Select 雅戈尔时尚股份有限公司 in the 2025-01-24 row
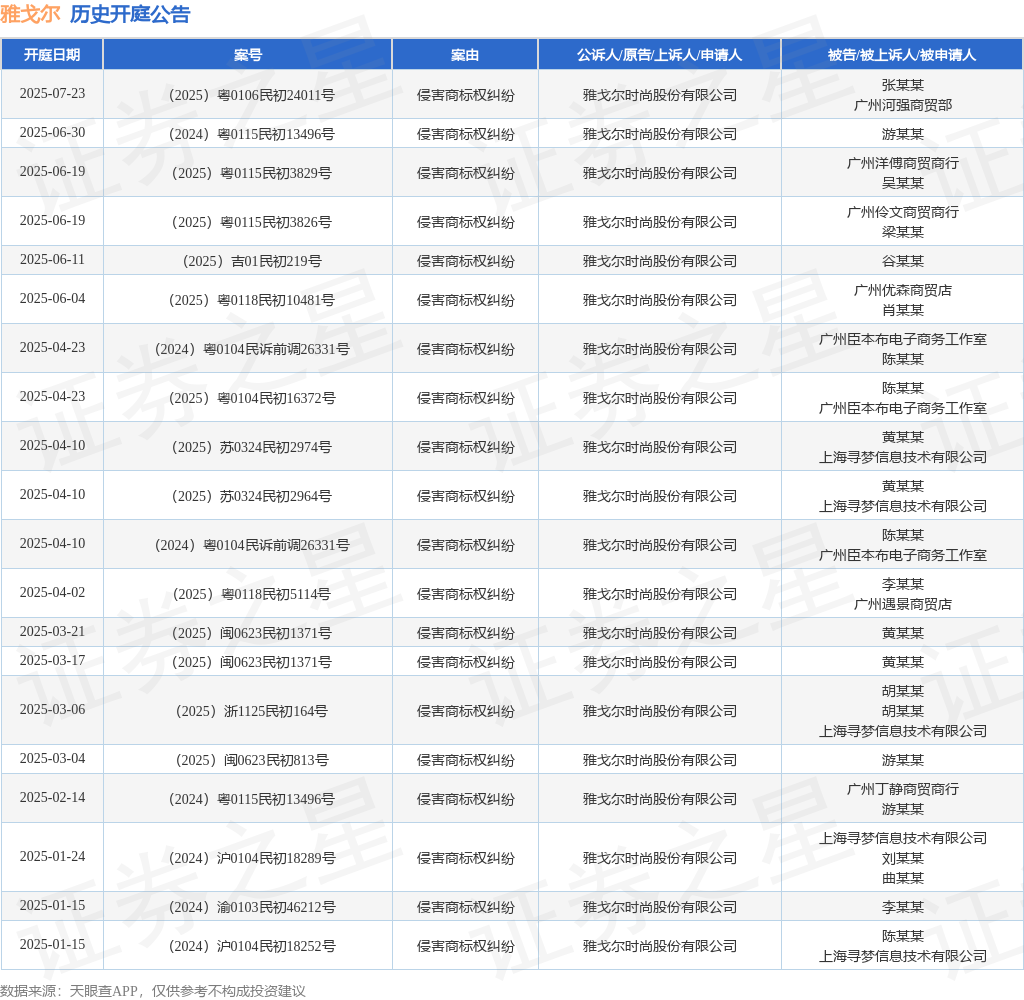1024x1000 pixels. pyautogui.click(x=660, y=858)
